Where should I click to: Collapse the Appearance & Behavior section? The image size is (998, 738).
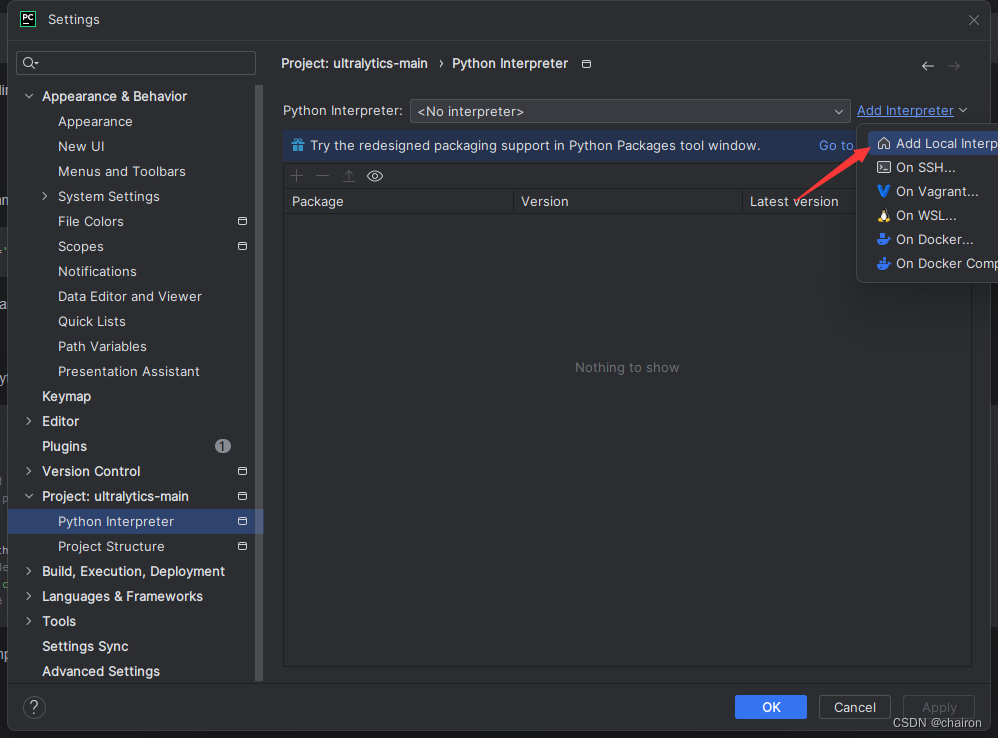29,96
